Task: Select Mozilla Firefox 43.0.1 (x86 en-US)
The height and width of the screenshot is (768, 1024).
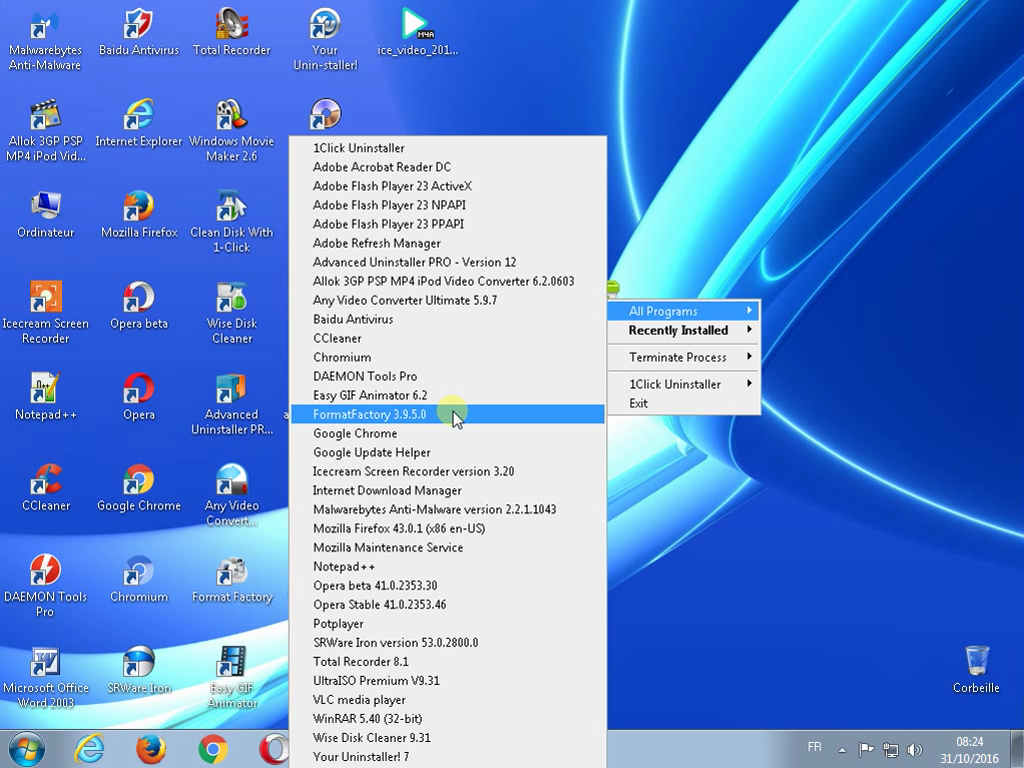Action: (448, 528)
